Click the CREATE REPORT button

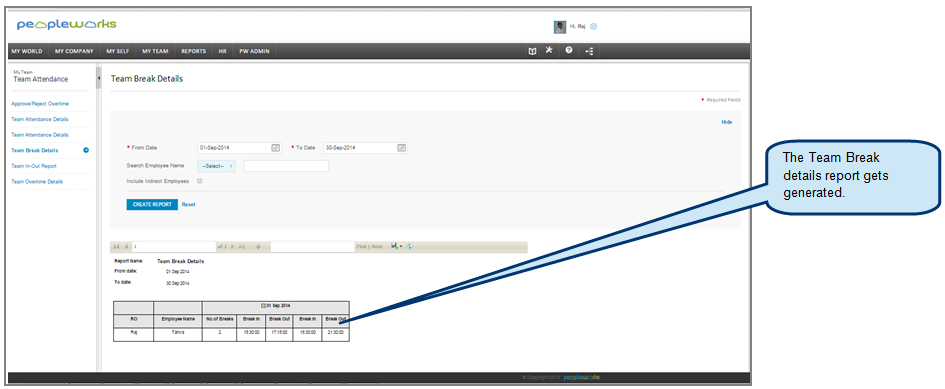coord(152,204)
